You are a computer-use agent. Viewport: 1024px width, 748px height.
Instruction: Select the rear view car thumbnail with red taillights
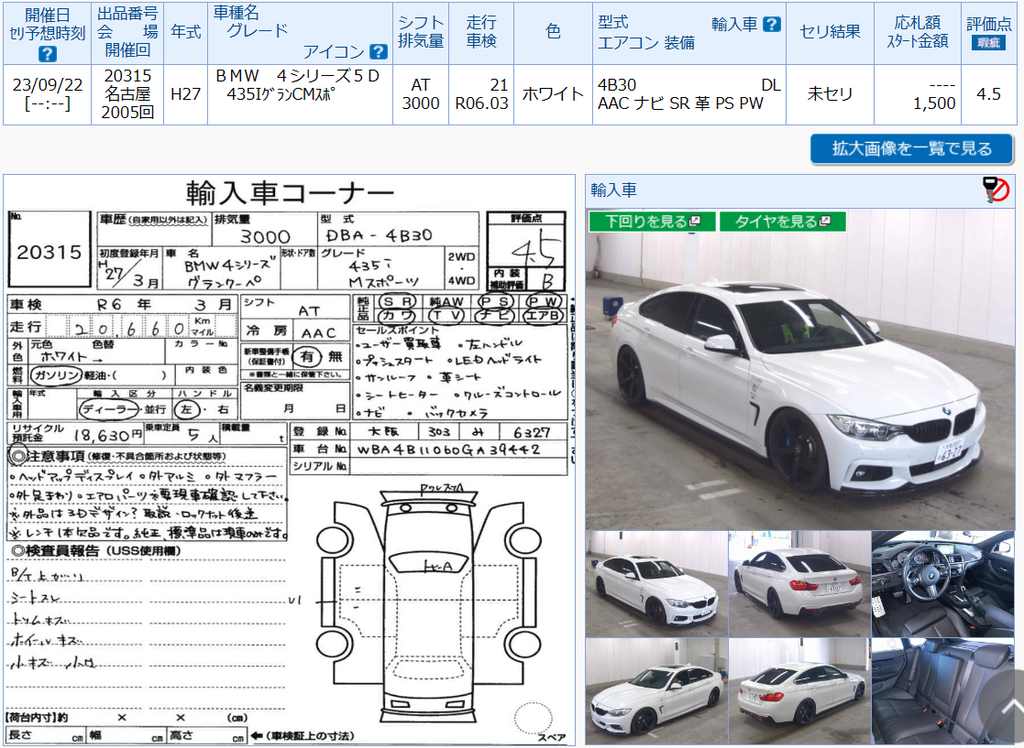pyautogui.click(x=799, y=584)
